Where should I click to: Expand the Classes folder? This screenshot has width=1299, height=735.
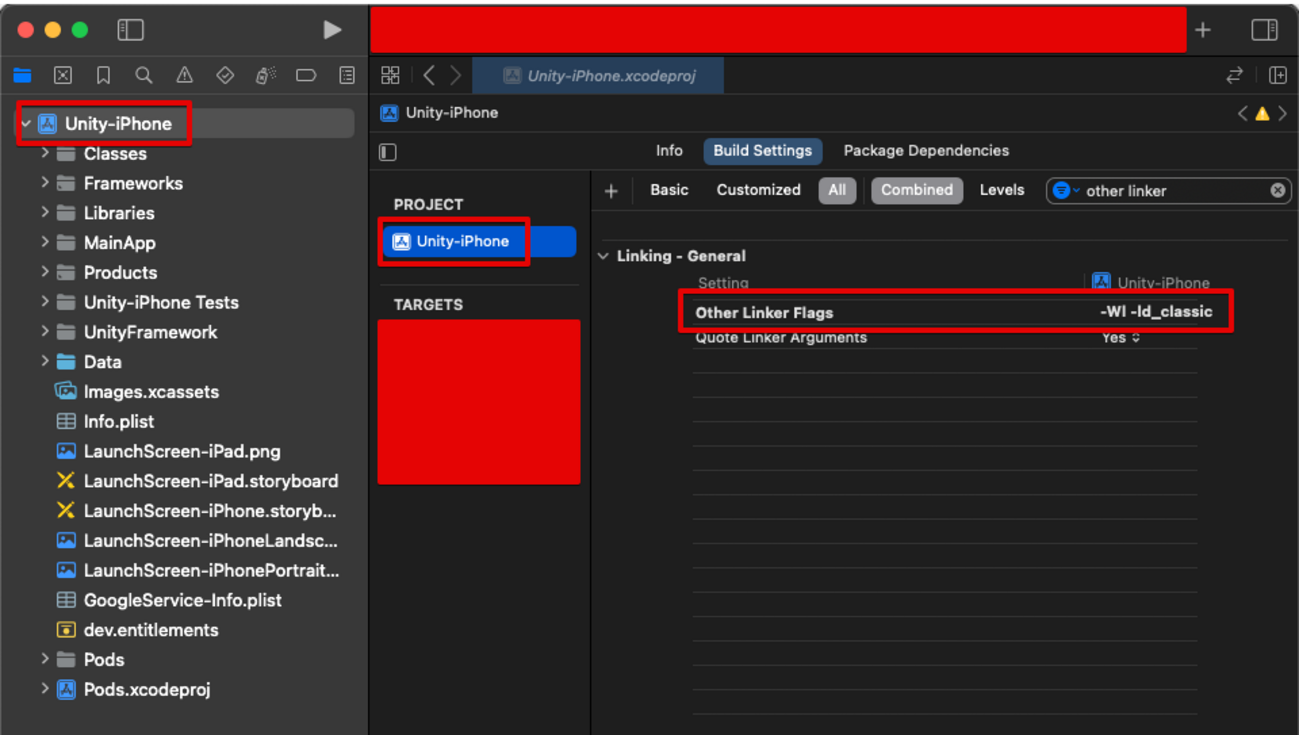click(45, 154)
